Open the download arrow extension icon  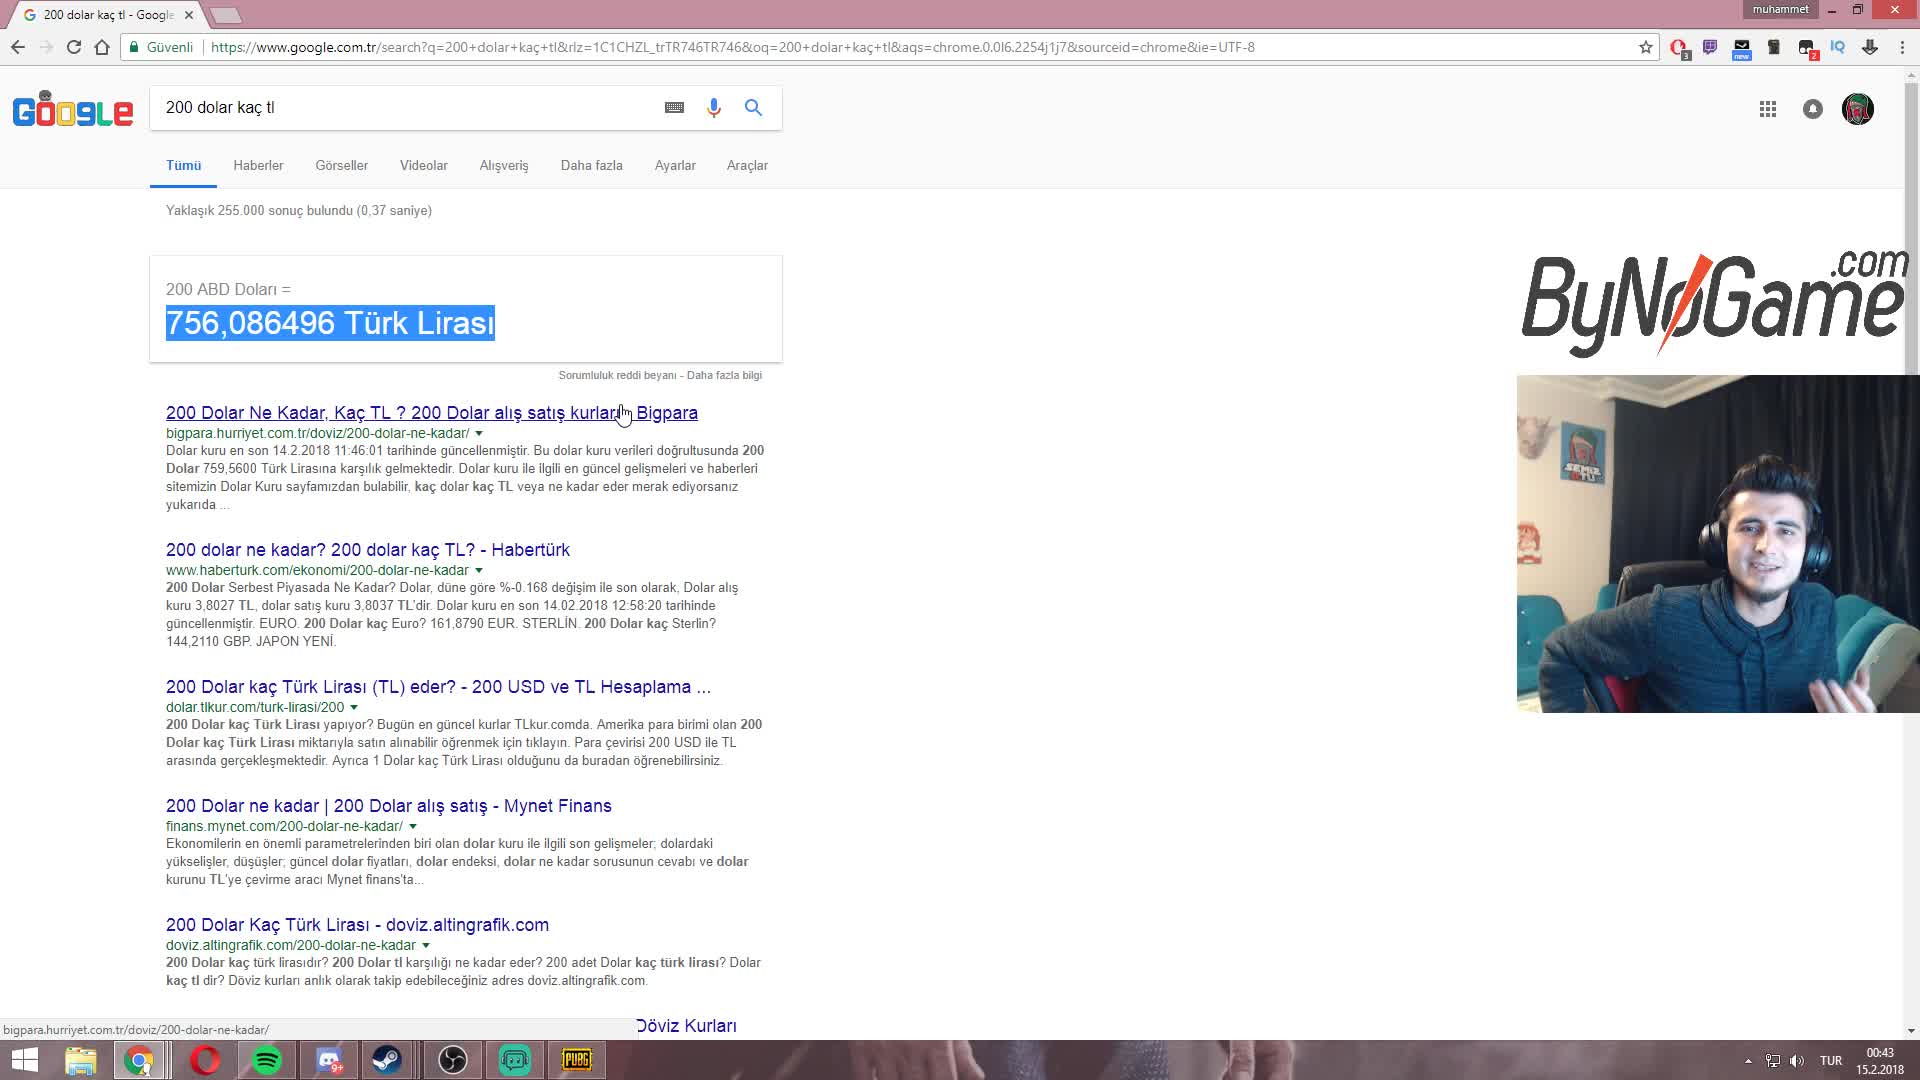point(1869,47)
